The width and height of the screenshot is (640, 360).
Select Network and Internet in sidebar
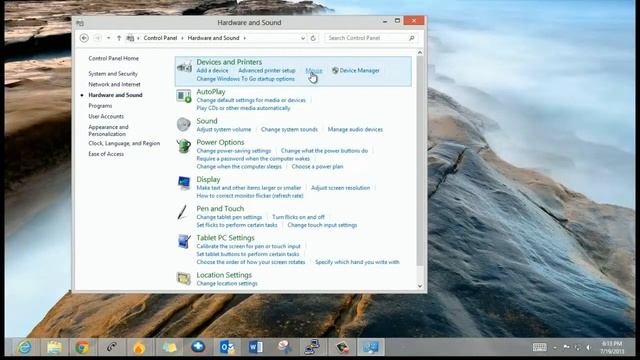[x=114, y=84]
